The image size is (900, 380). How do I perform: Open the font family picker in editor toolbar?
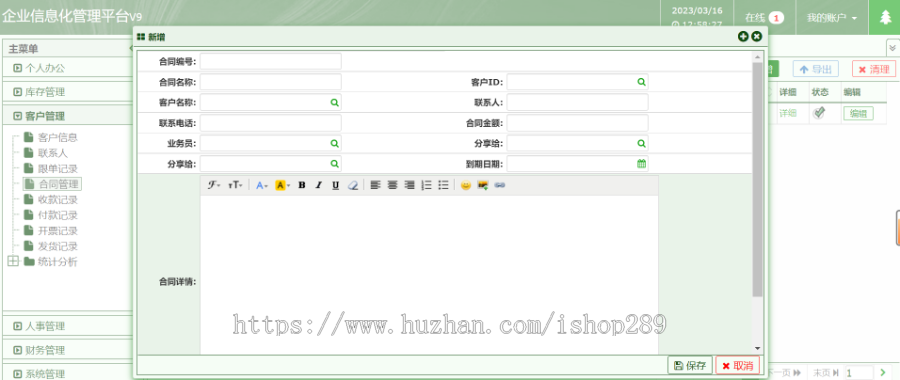(214, 185)
